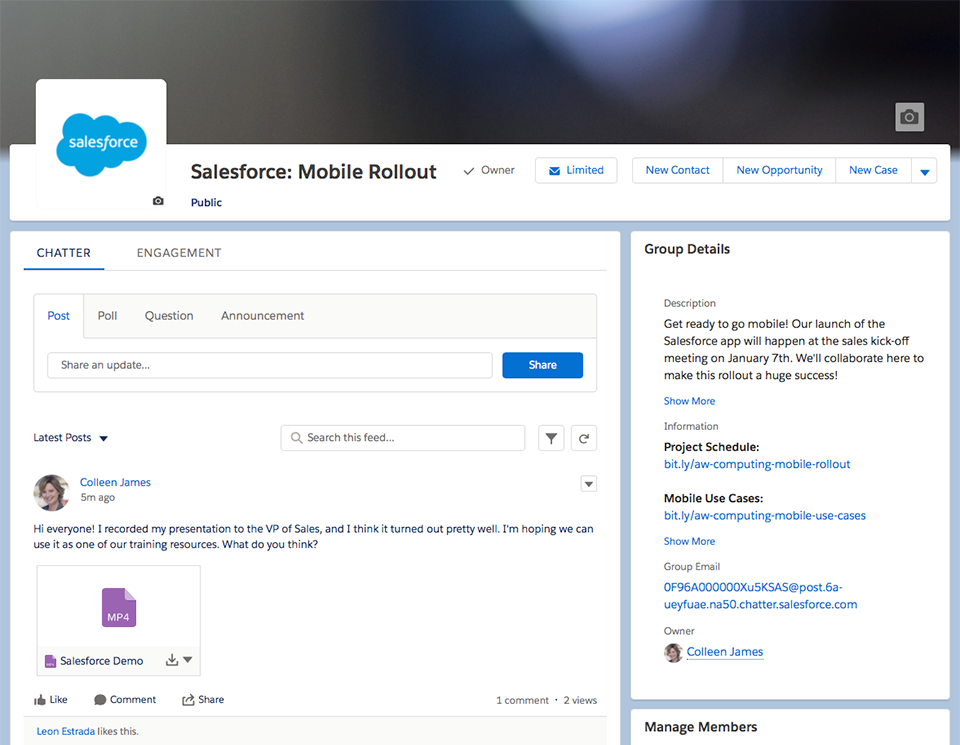Select the Announcement publisher tab
The image size is (960, 745).
pyautogui.click(x=263, y=316)
